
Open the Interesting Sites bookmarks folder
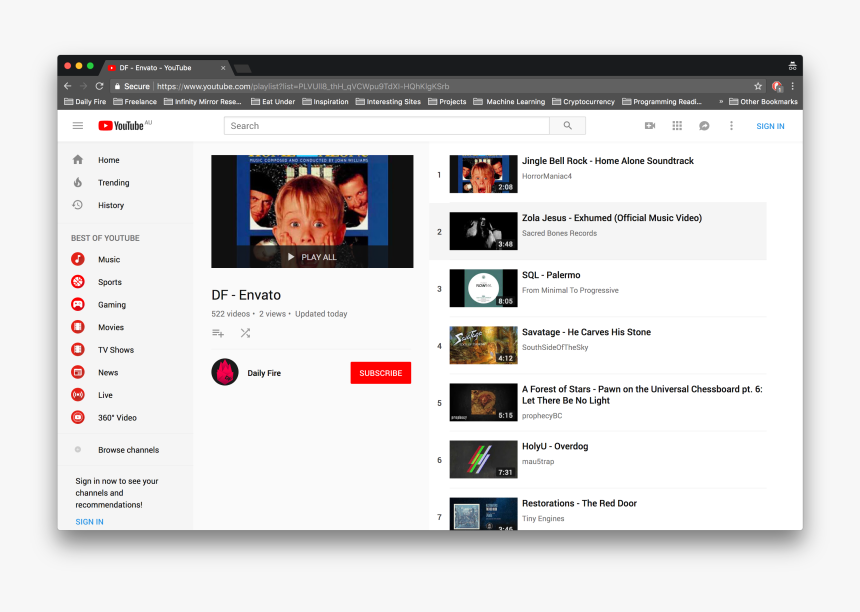pyautogui.click(x=388, y=101)
